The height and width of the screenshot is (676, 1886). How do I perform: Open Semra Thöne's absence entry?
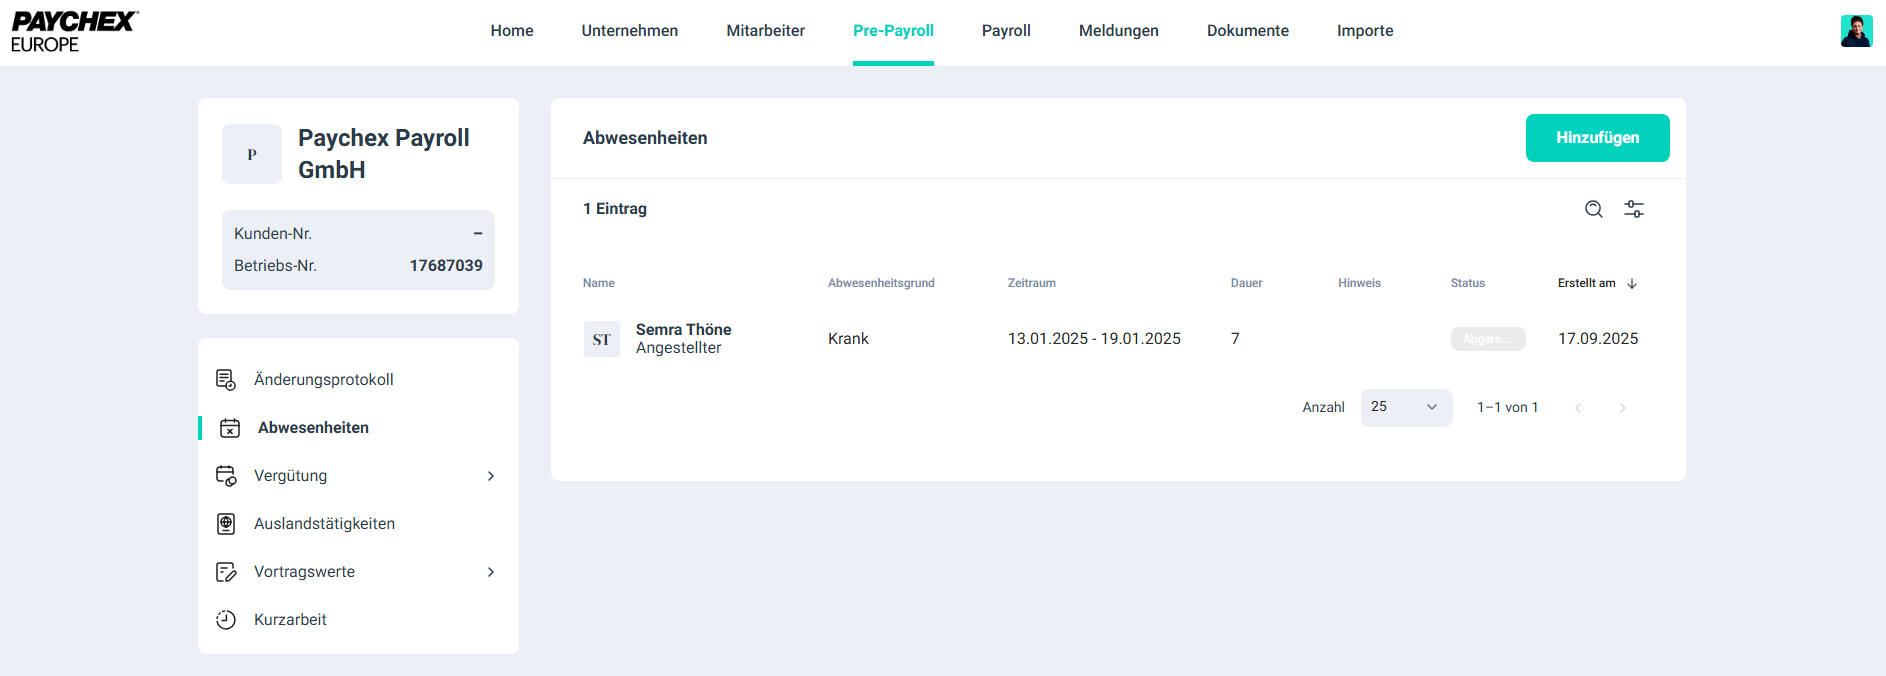tap(683, 330)
